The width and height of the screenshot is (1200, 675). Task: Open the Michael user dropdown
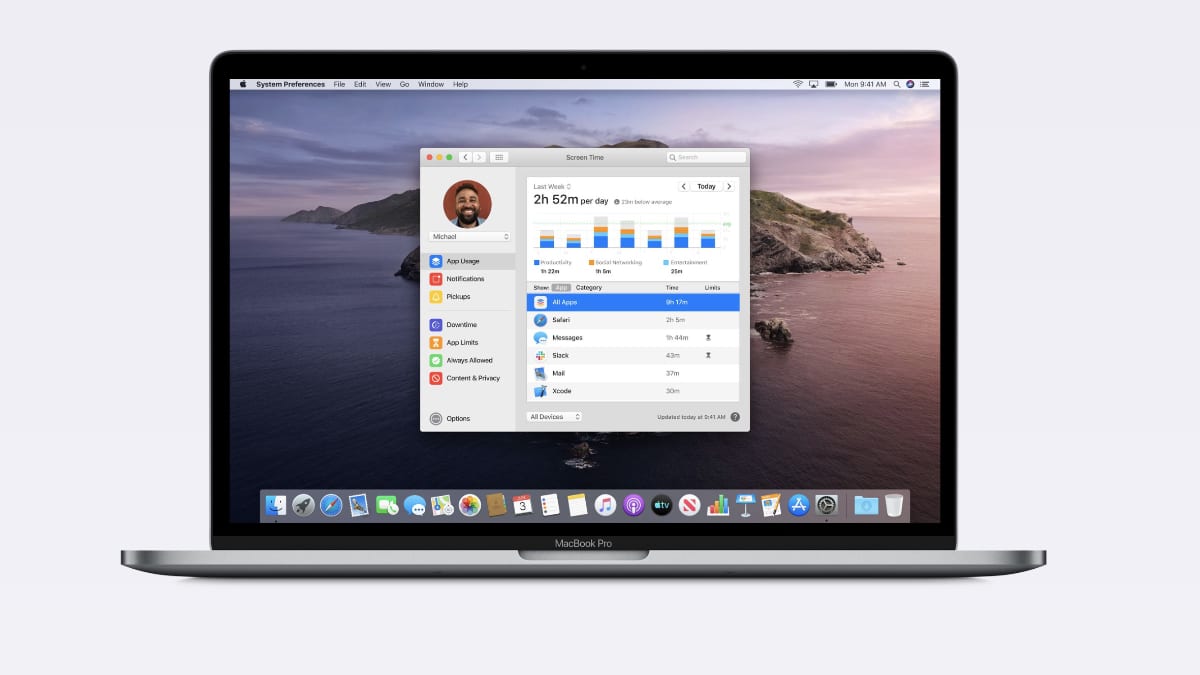click(x=470, y=237)
